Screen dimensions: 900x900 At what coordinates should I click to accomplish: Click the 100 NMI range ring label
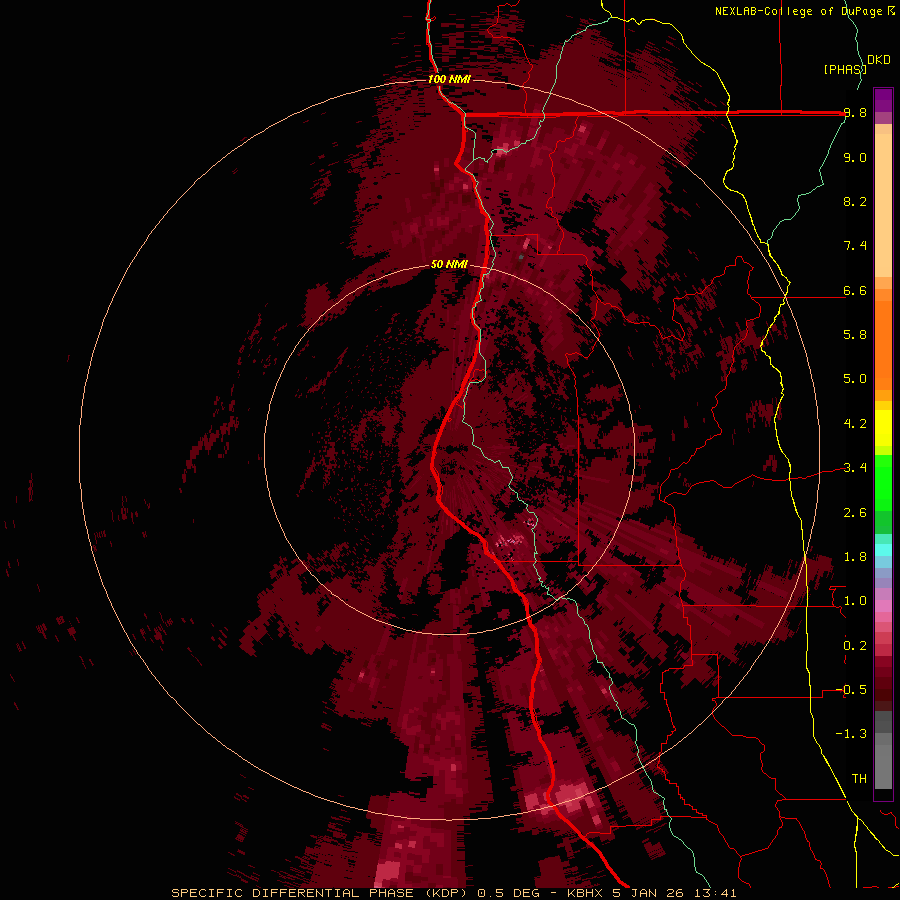pyautogui.click(x=449, y=79)
